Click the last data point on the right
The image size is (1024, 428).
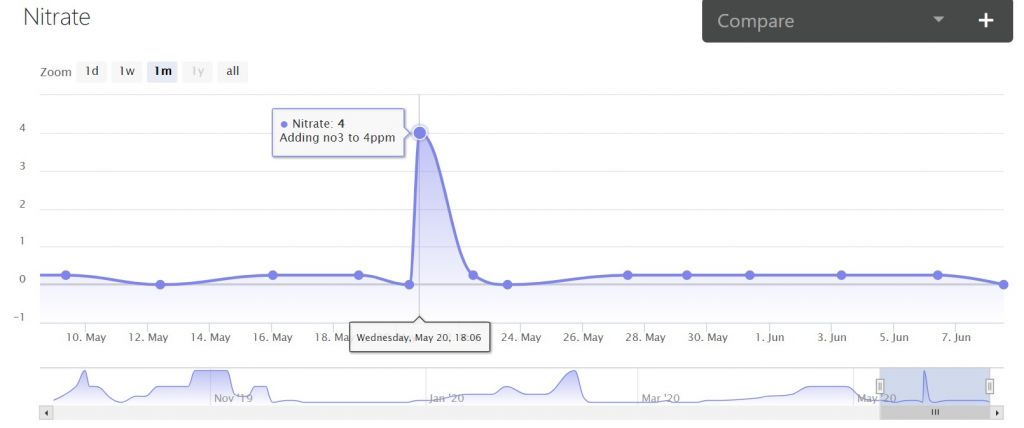pos(1003,284)
